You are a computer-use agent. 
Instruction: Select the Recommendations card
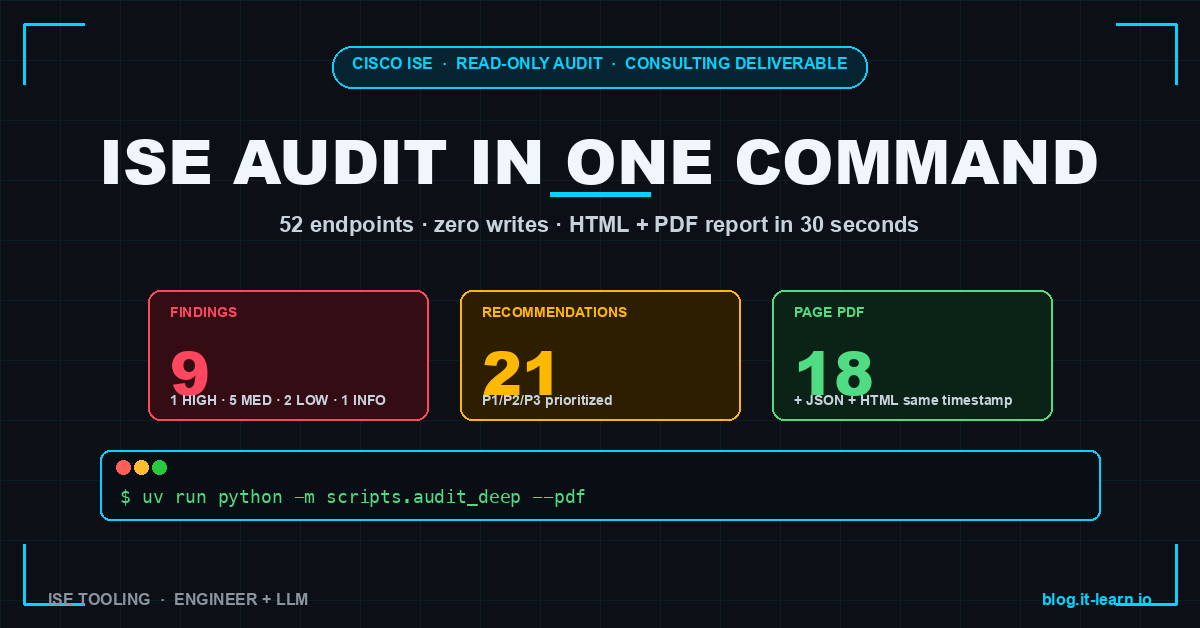point(600,355)
